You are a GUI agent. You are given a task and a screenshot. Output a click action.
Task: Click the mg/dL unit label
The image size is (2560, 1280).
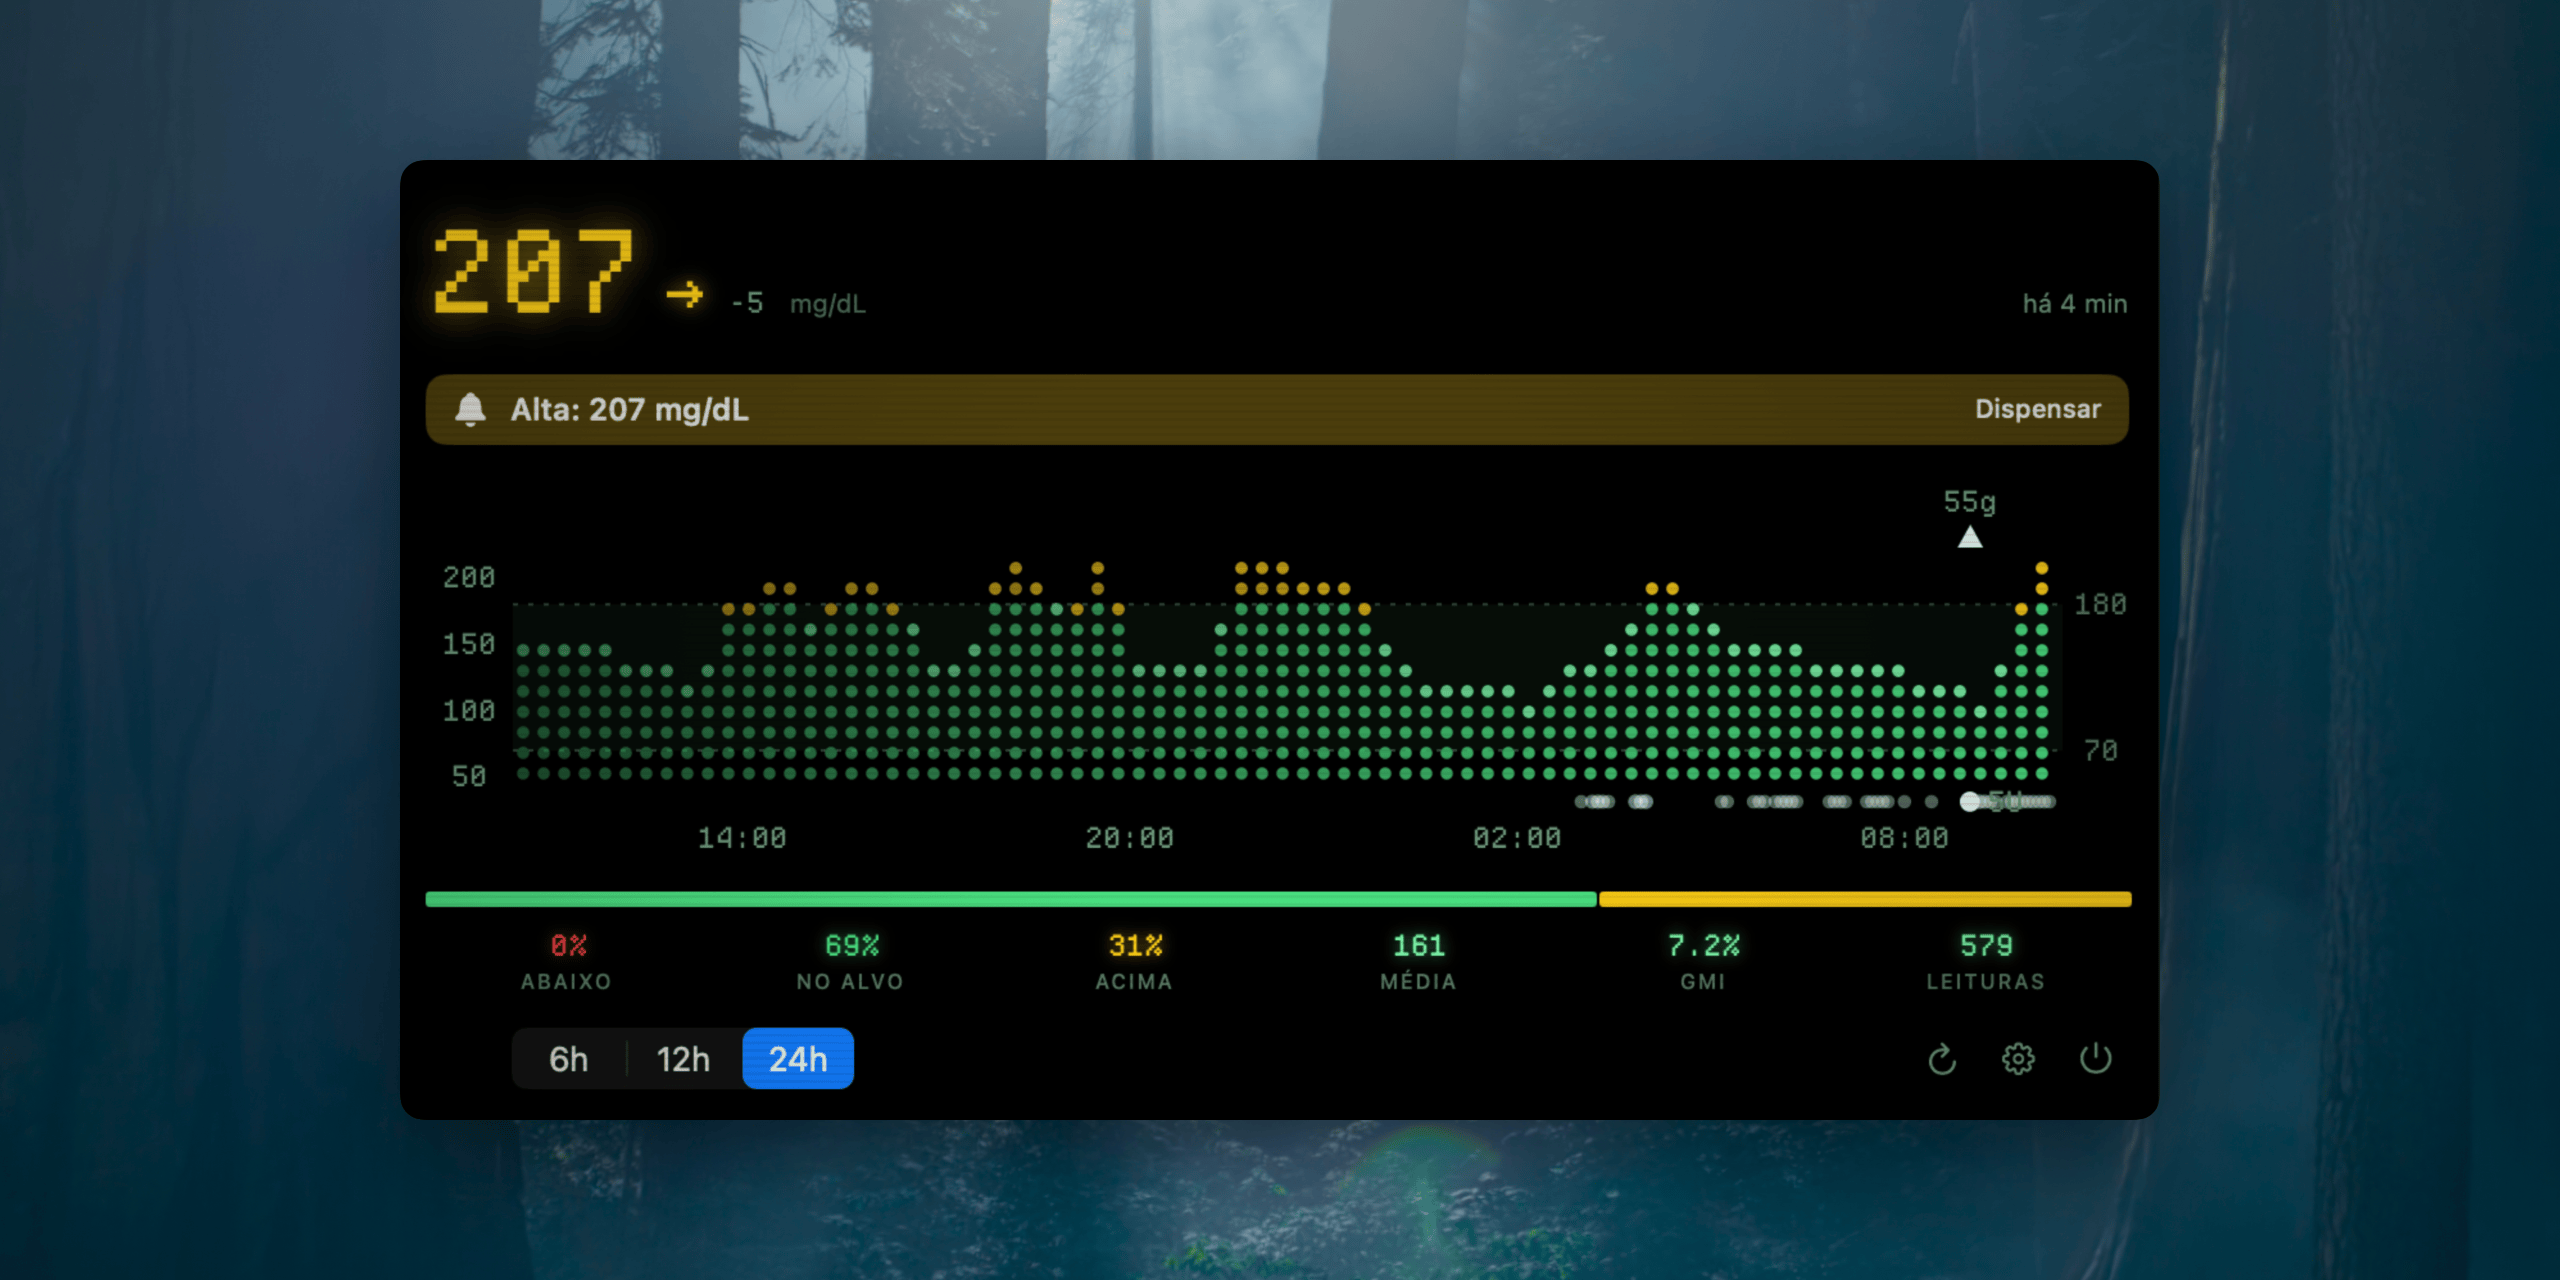pos(828,304)
